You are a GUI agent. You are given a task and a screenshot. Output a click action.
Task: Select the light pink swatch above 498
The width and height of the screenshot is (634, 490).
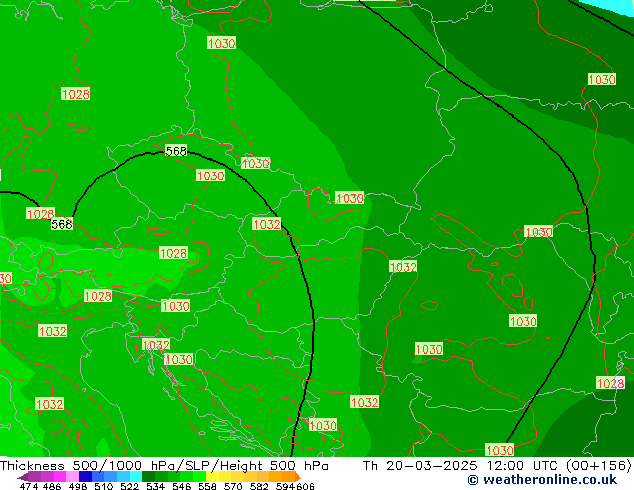click(x=72, y=477)
